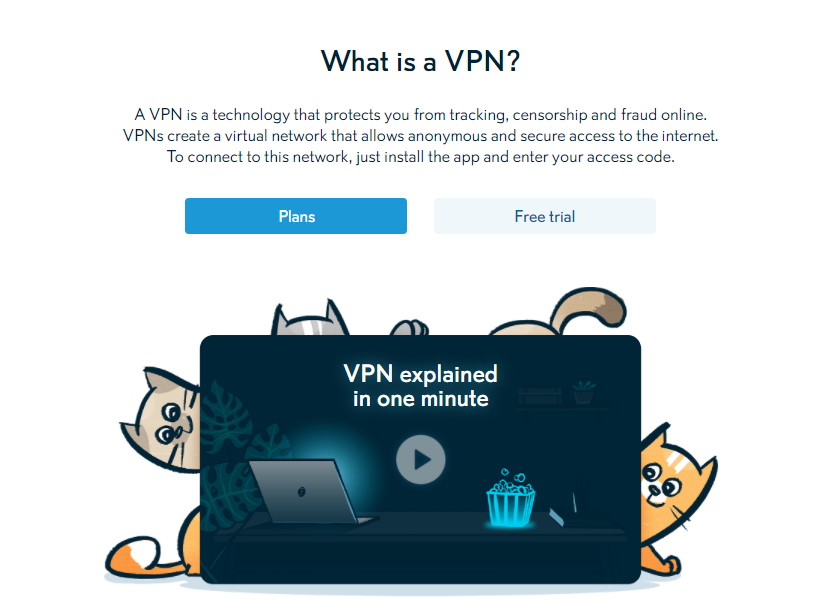Click the paragraph describing VPN technology
Viewport: 830px width, 615px height.
click(421, 136)
